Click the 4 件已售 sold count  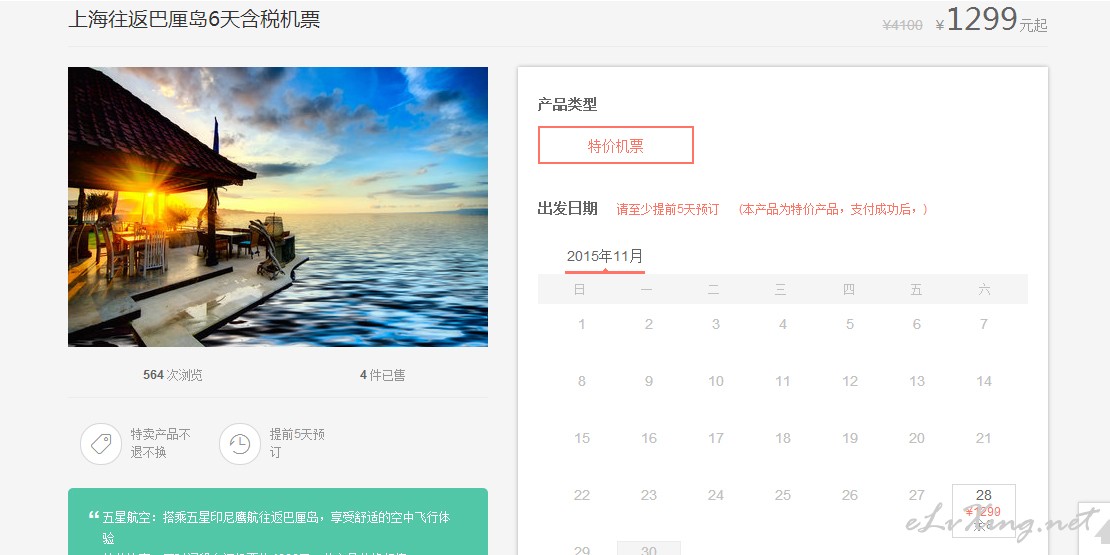coord(382,375)
